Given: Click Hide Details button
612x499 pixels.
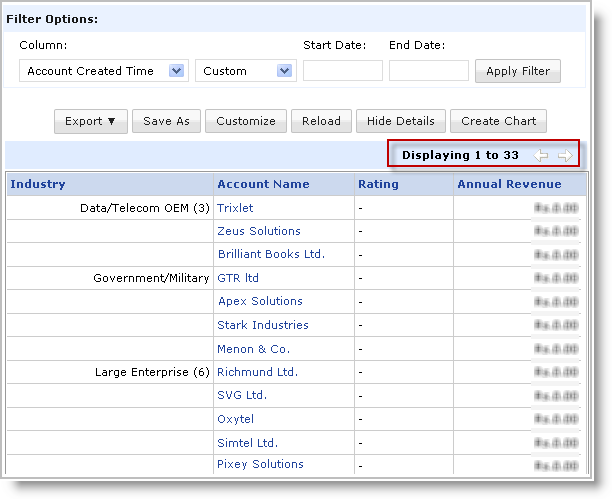Looking at the screenshot, I should 400,121.
